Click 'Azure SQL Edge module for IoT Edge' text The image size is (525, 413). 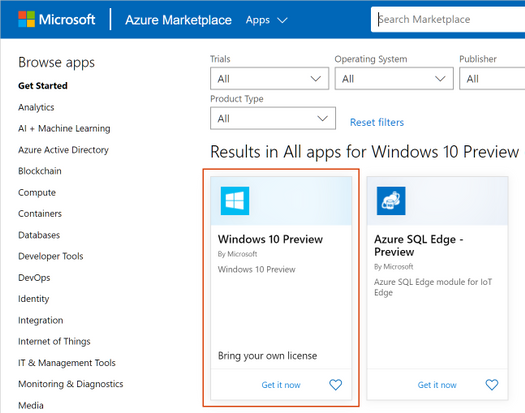(x=433, y=287)
